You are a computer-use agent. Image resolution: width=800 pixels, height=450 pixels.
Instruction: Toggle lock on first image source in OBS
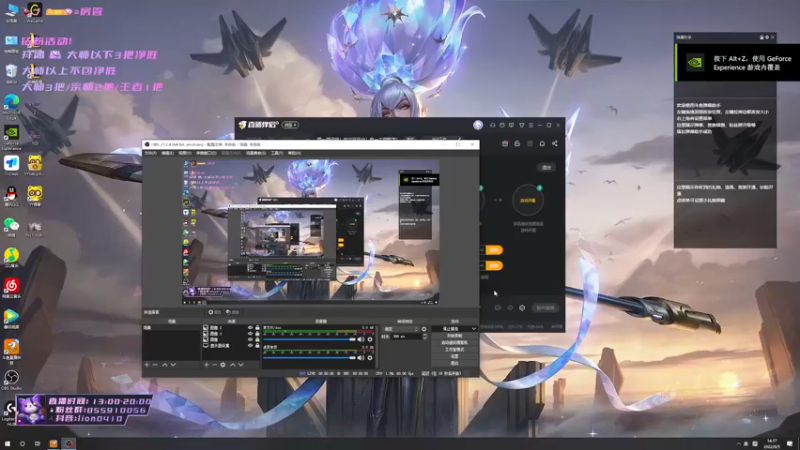click(x=257, y=328)
